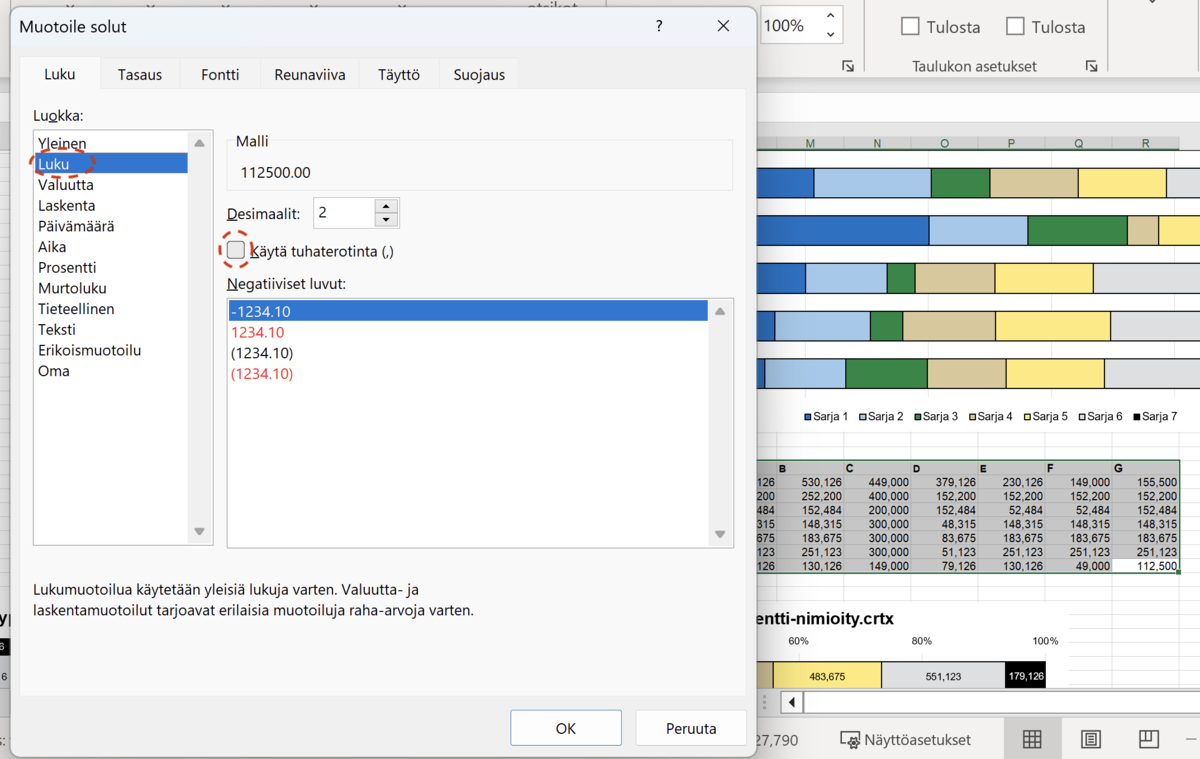Decrease Desimaalit value with down arrow
The image size is (1200, 759).
tap(386, 220)
